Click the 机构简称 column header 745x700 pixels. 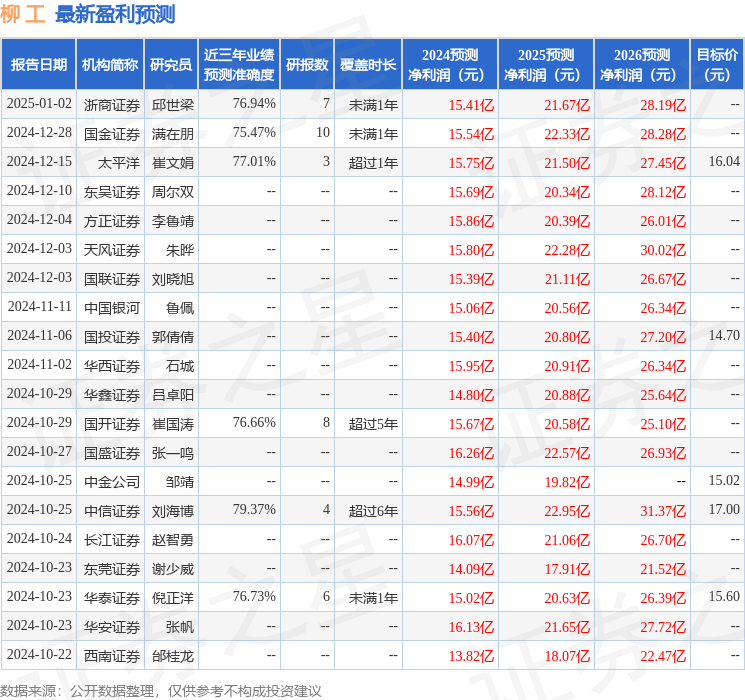tap(110, 64)
